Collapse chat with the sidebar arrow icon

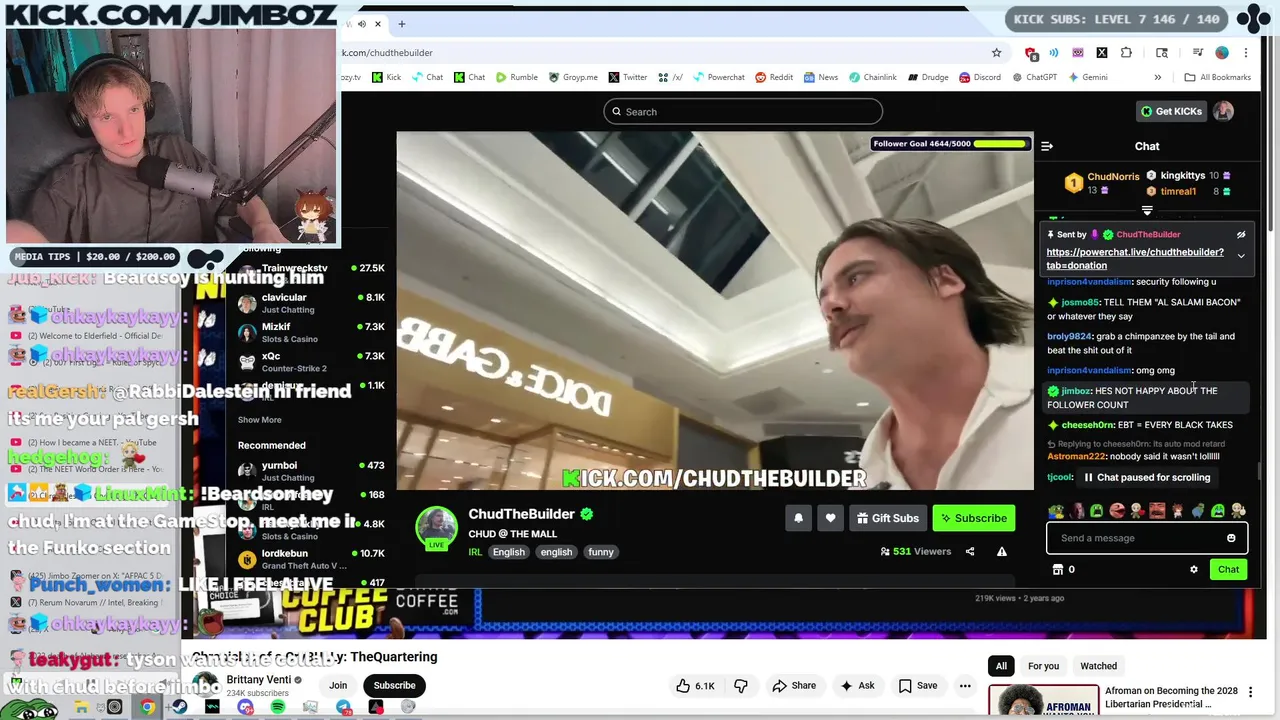tap(1047, 146)
